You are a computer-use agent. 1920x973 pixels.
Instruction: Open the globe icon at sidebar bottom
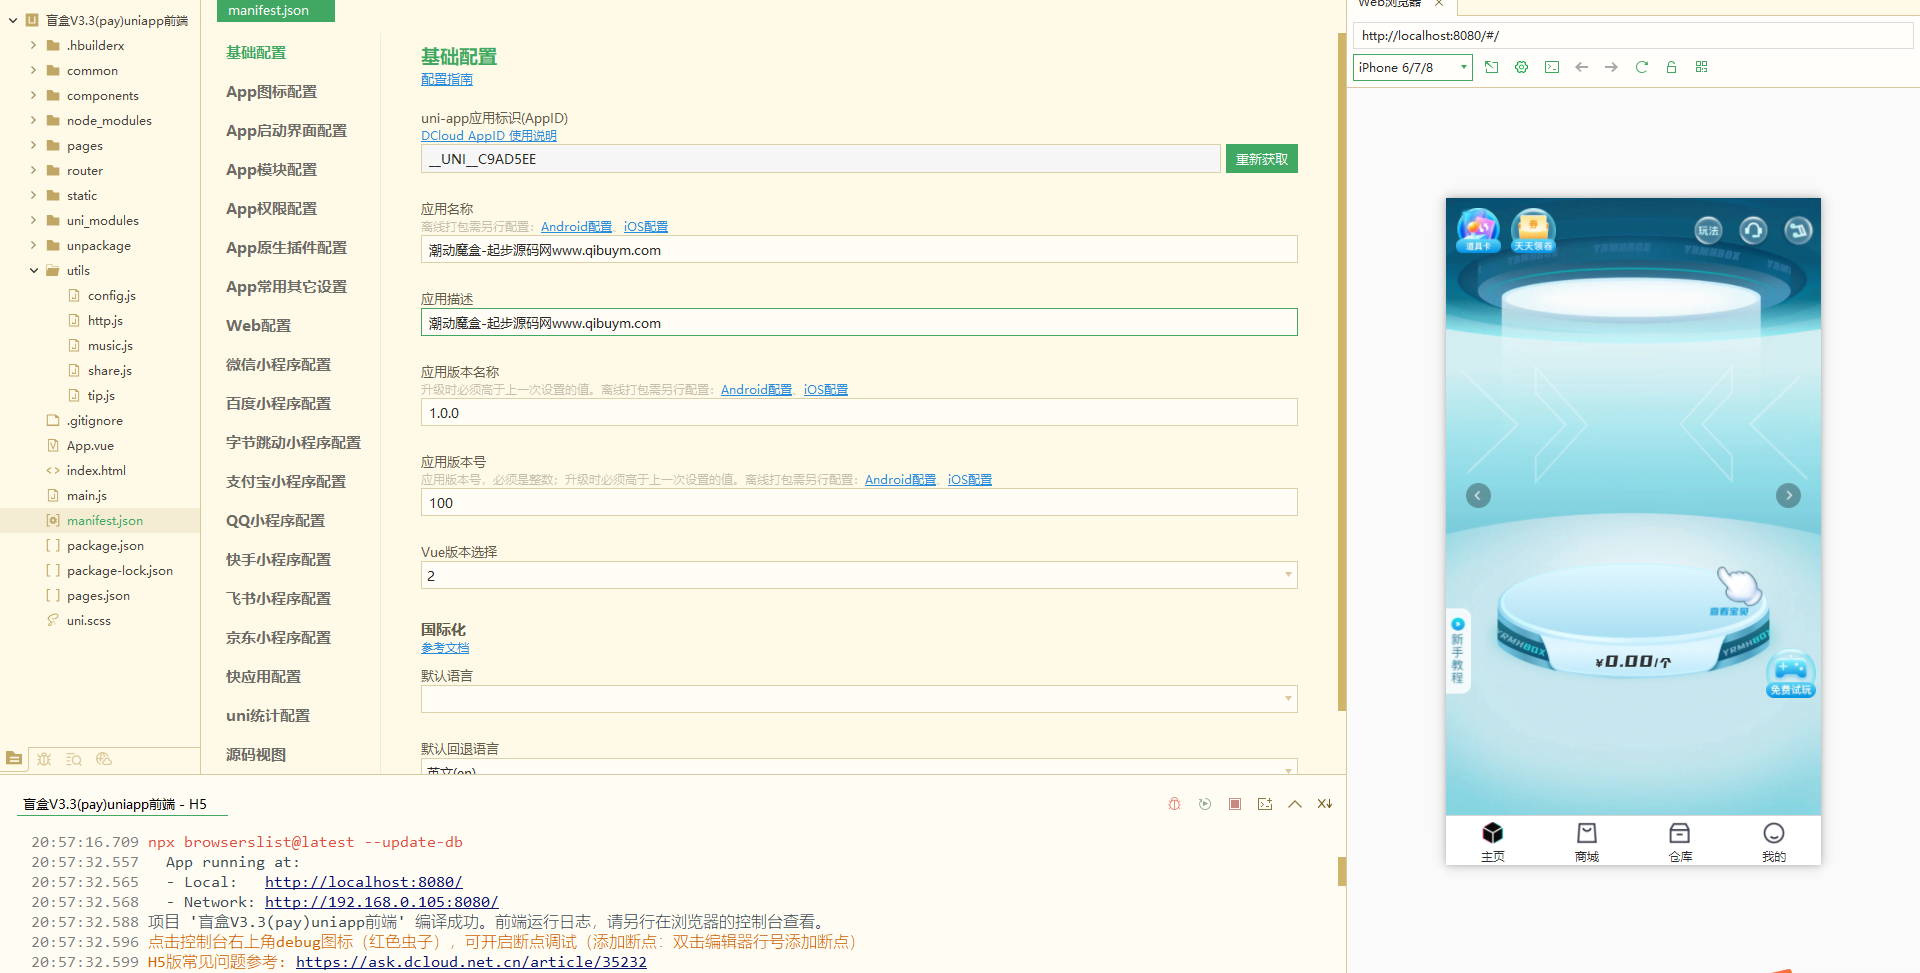[x=104, y=759]
